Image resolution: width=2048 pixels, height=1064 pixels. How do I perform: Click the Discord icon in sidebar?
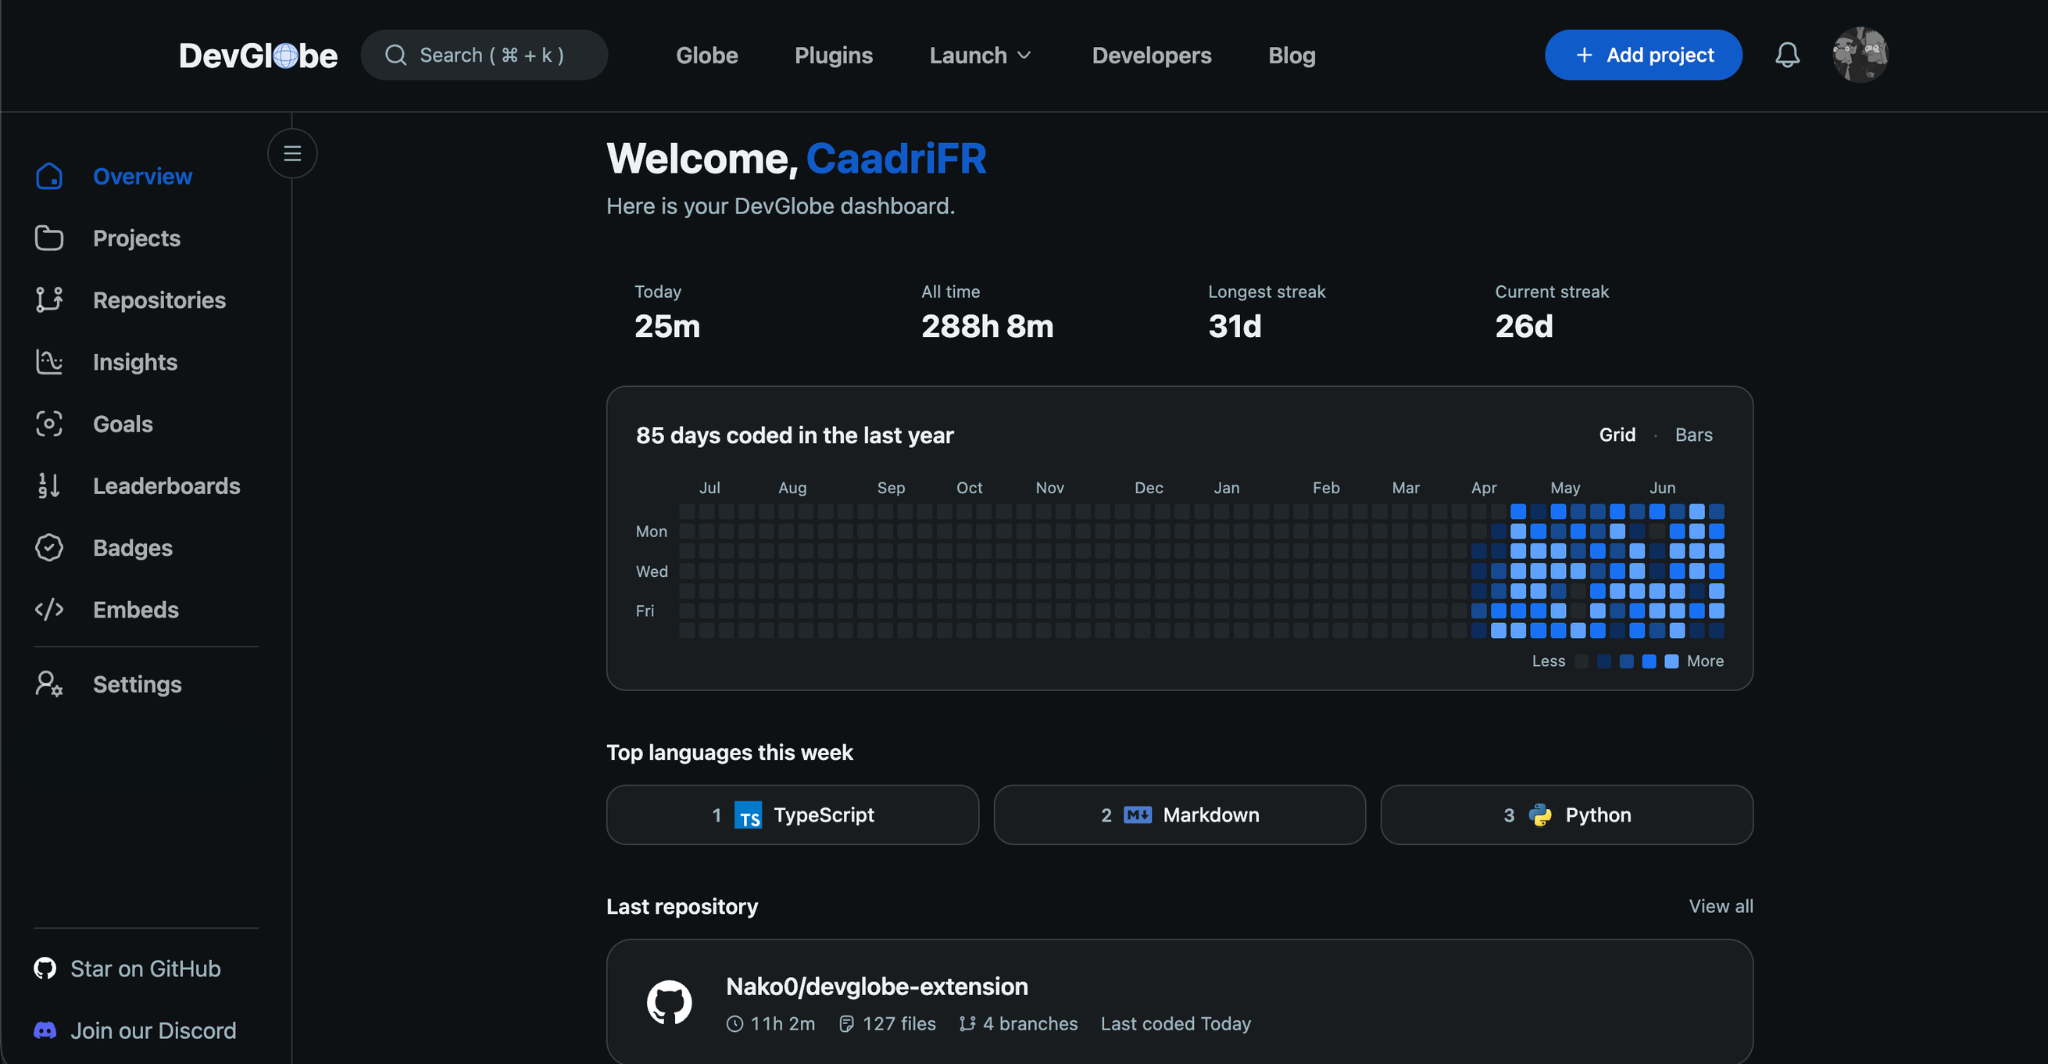pos(45,1030)
